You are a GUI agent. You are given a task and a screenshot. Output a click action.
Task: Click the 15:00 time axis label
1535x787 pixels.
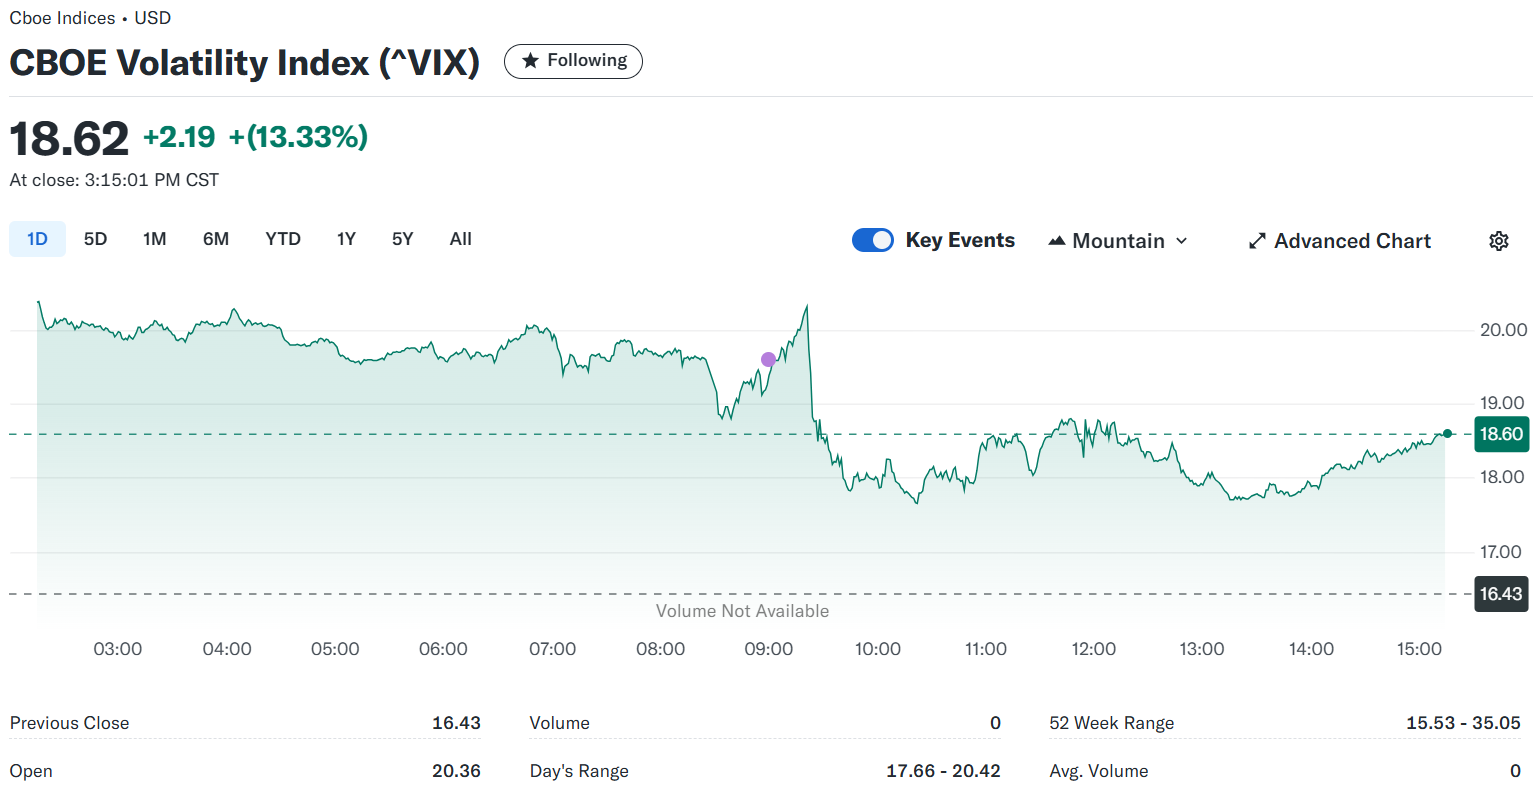click(x=1419, y=649)
